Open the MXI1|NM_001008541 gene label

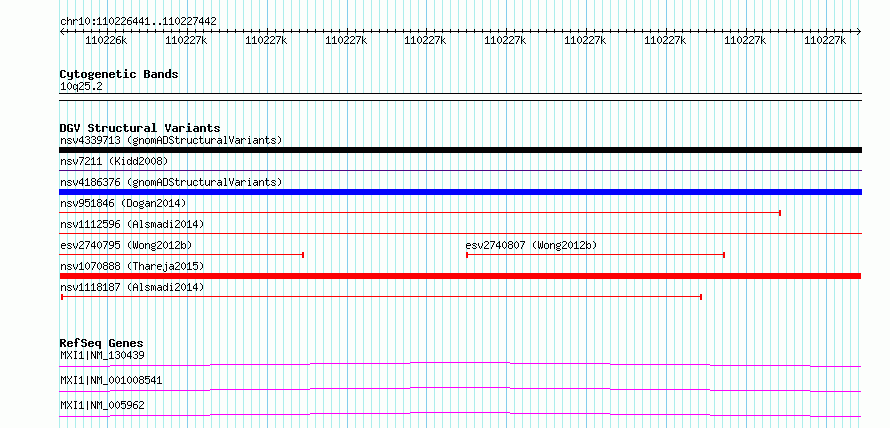coord(111,380)
